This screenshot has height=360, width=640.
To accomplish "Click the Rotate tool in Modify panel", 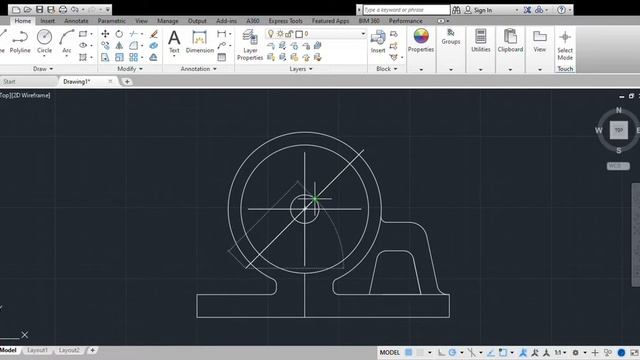I will pyautogui.click(x=119, y=34).
